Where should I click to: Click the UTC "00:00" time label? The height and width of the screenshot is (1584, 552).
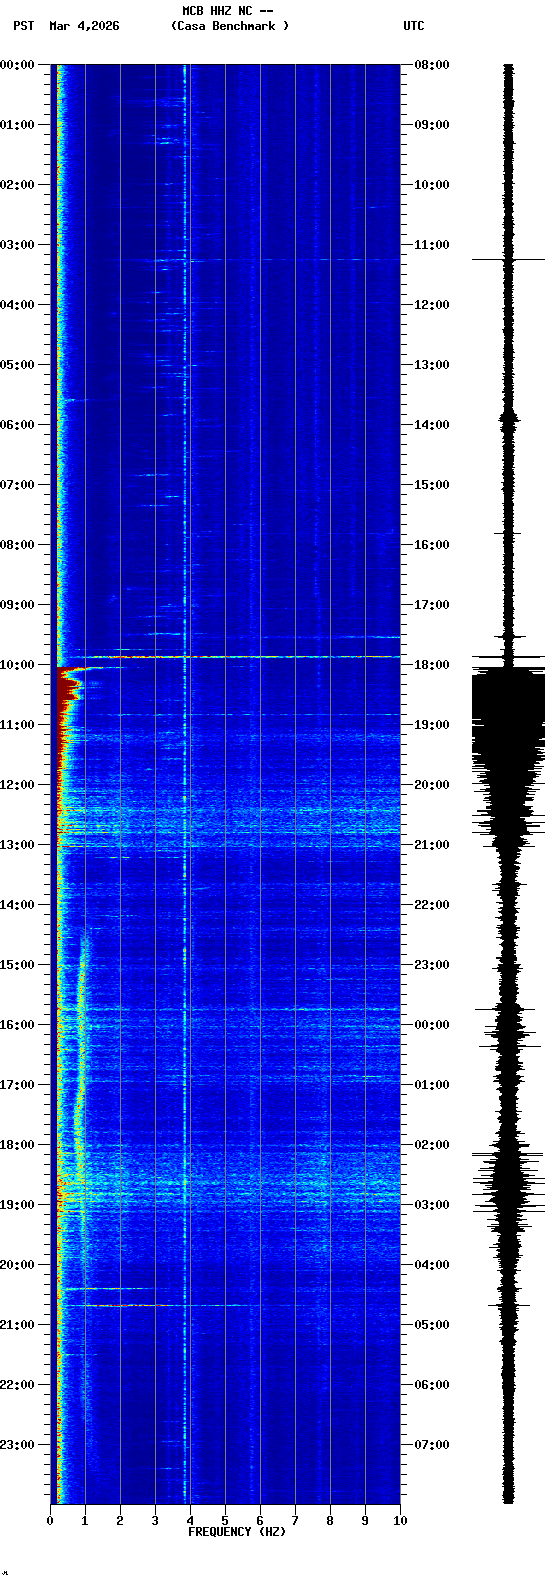pos(432,1025)
